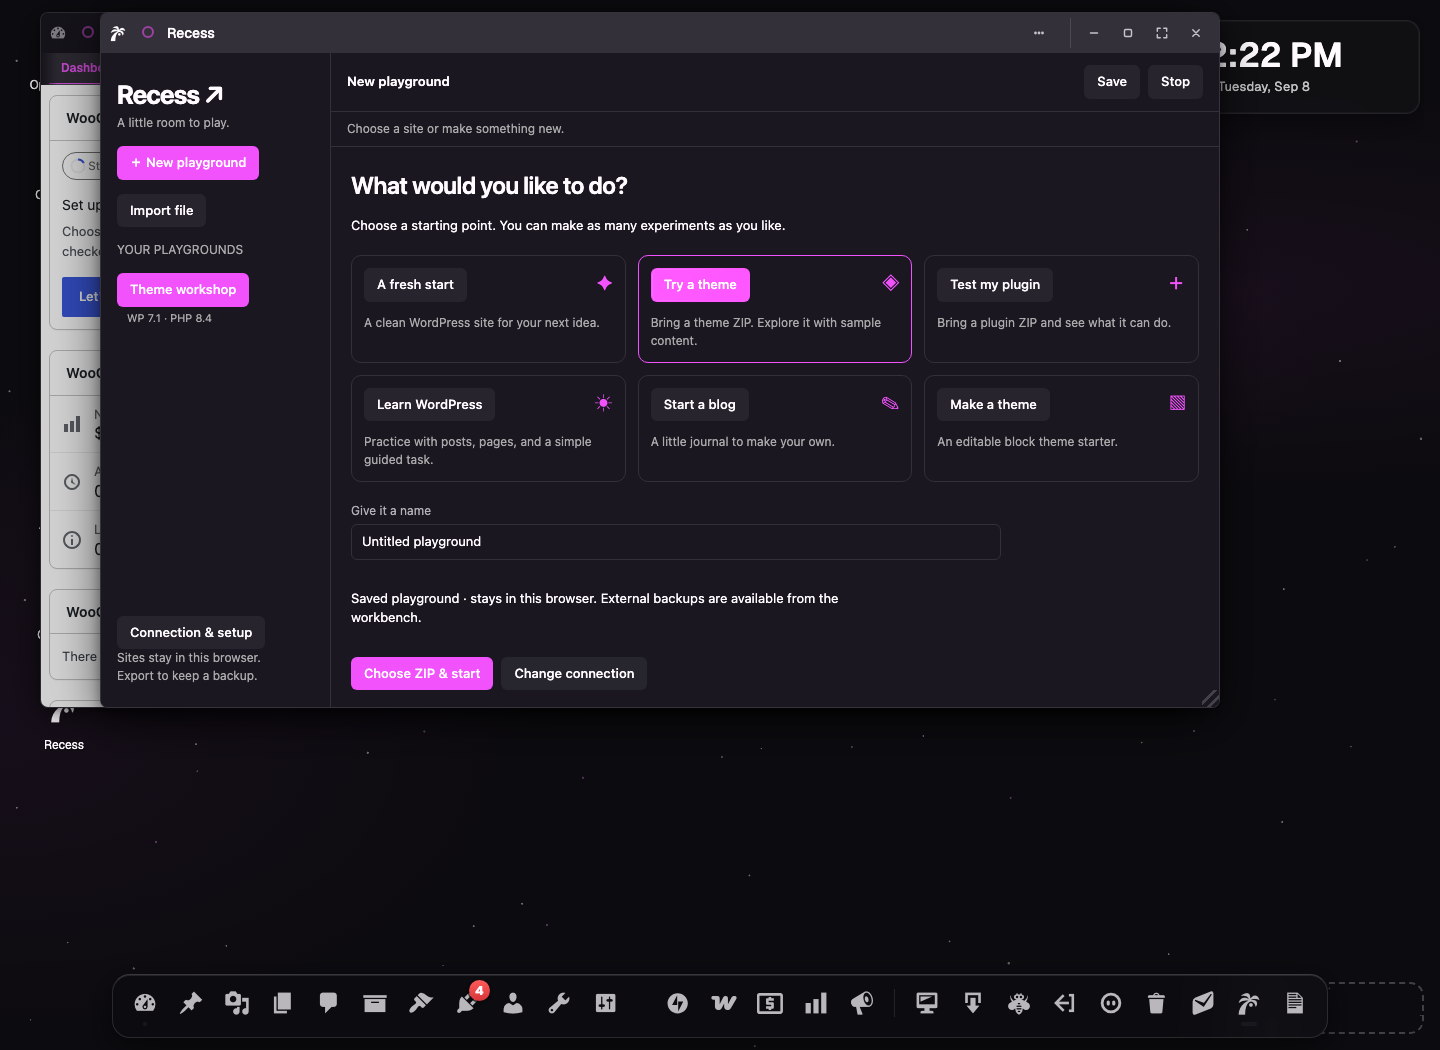This screenshot has width=1440, height=1050.
Task: Open the Recess window's three-dot options menu
Action: click(1039, 33)
